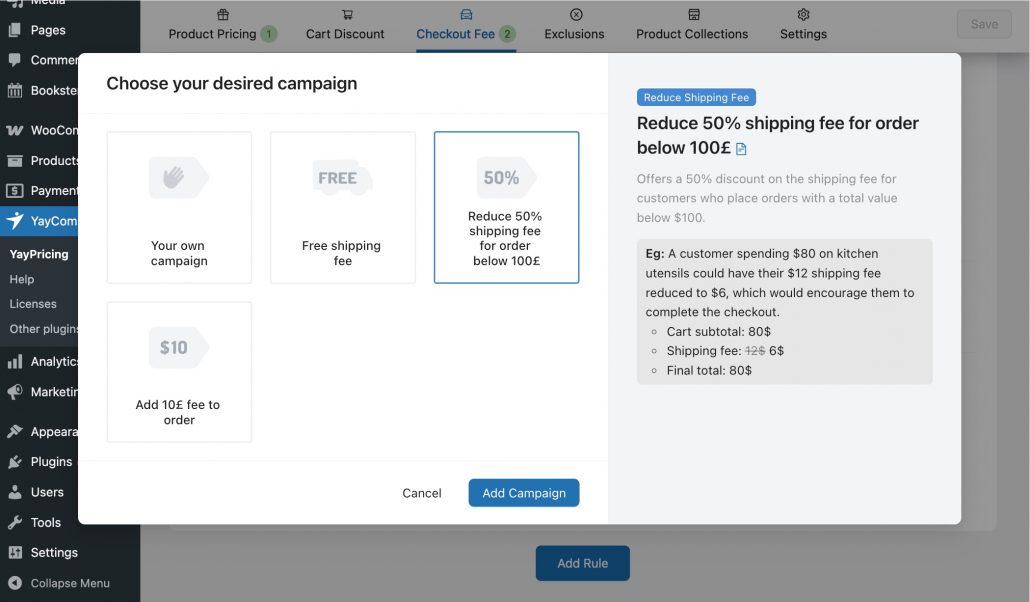Click the hand wave campaign icon
The width and height of the screenshot is (1030, 602).
tap(178, 177)
